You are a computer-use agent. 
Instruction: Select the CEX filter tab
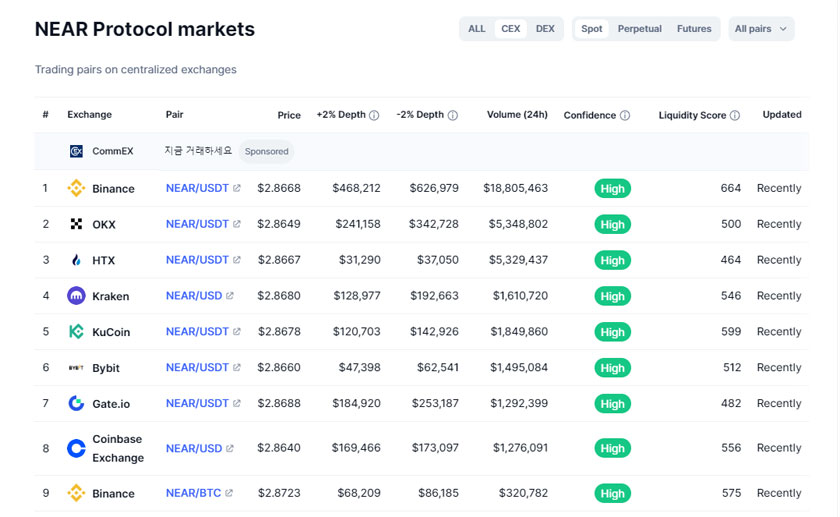pyautogui.click(x=511, y=29)
